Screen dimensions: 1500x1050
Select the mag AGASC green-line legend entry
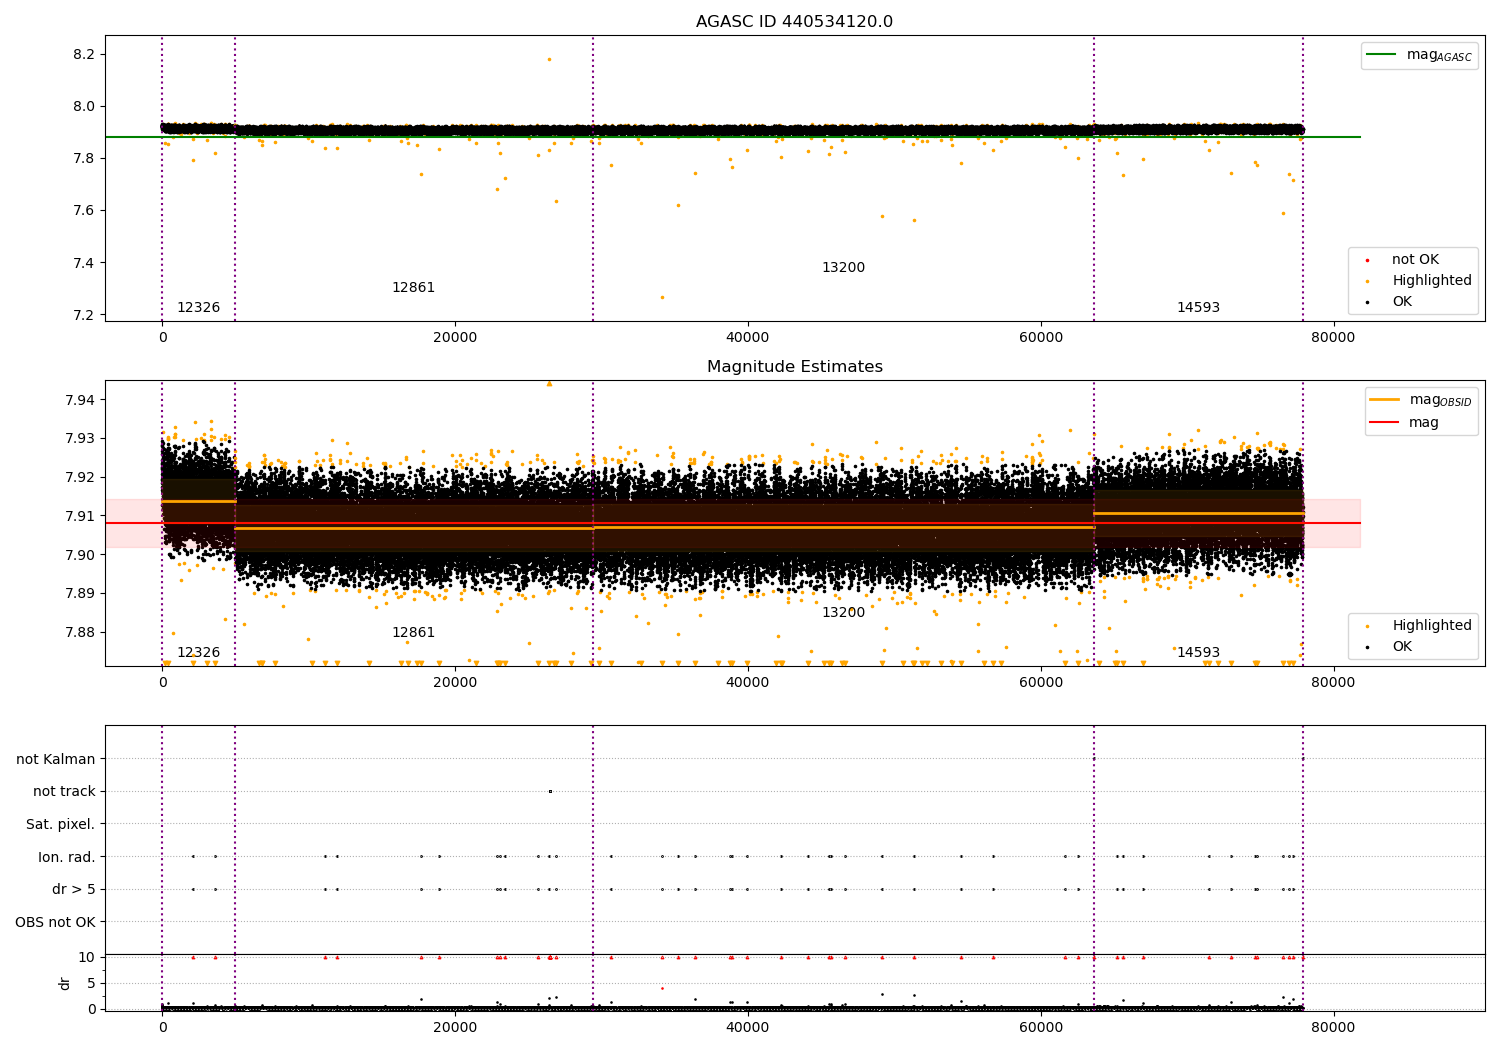click(x=1419, y=55)
